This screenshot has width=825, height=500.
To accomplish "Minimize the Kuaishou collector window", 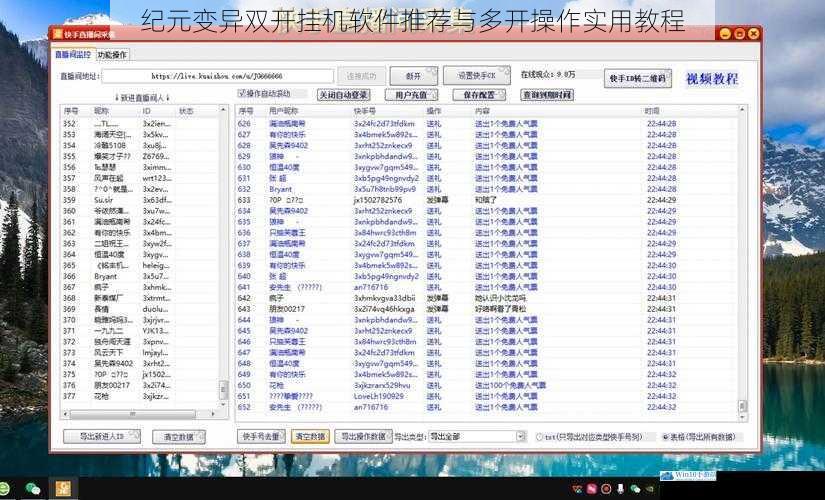I will (725, 34).
